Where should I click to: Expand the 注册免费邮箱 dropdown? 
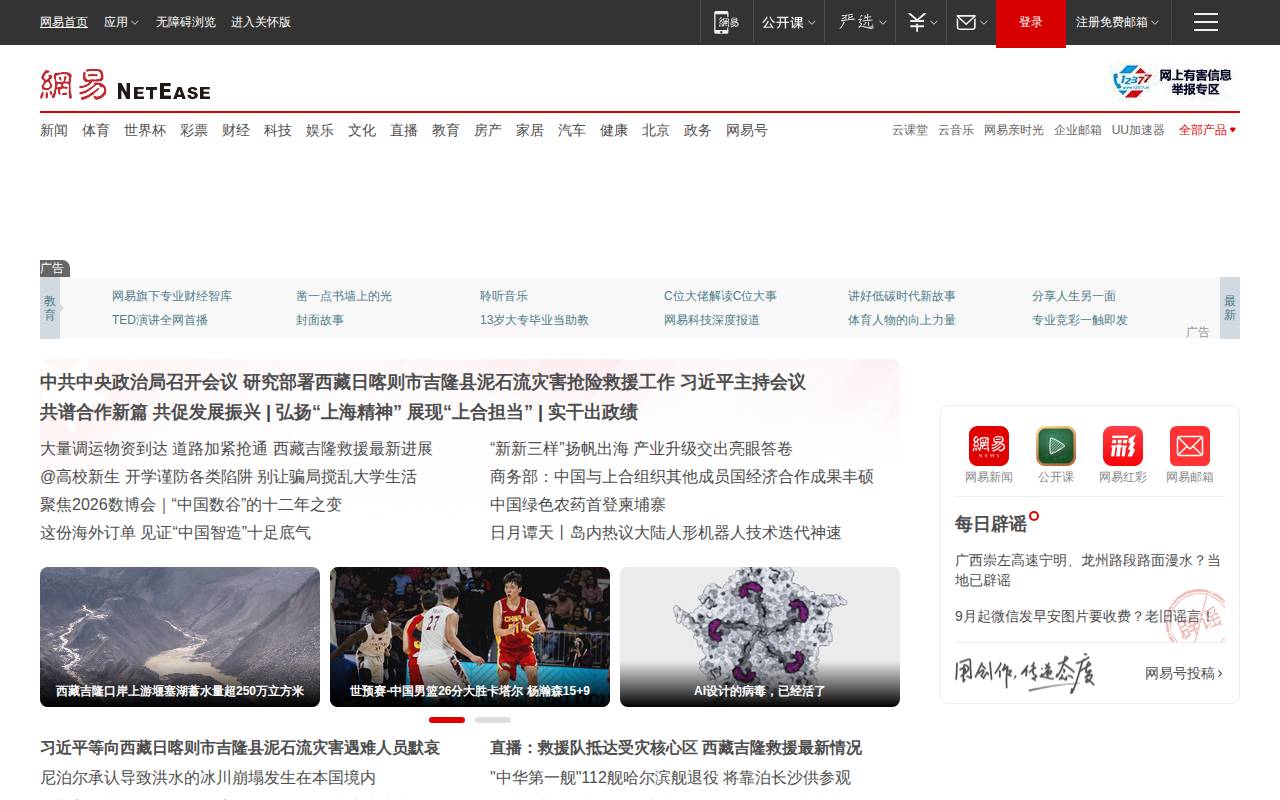pyautogui.click(x=1117, y=22)
